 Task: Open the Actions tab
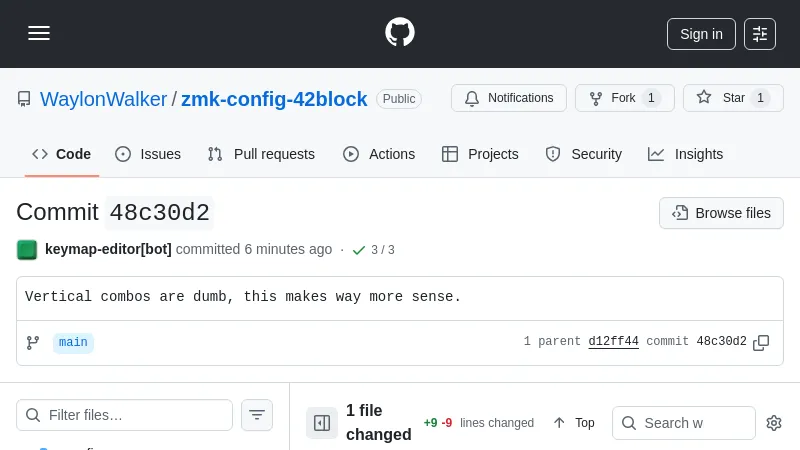tap(379, 154)
